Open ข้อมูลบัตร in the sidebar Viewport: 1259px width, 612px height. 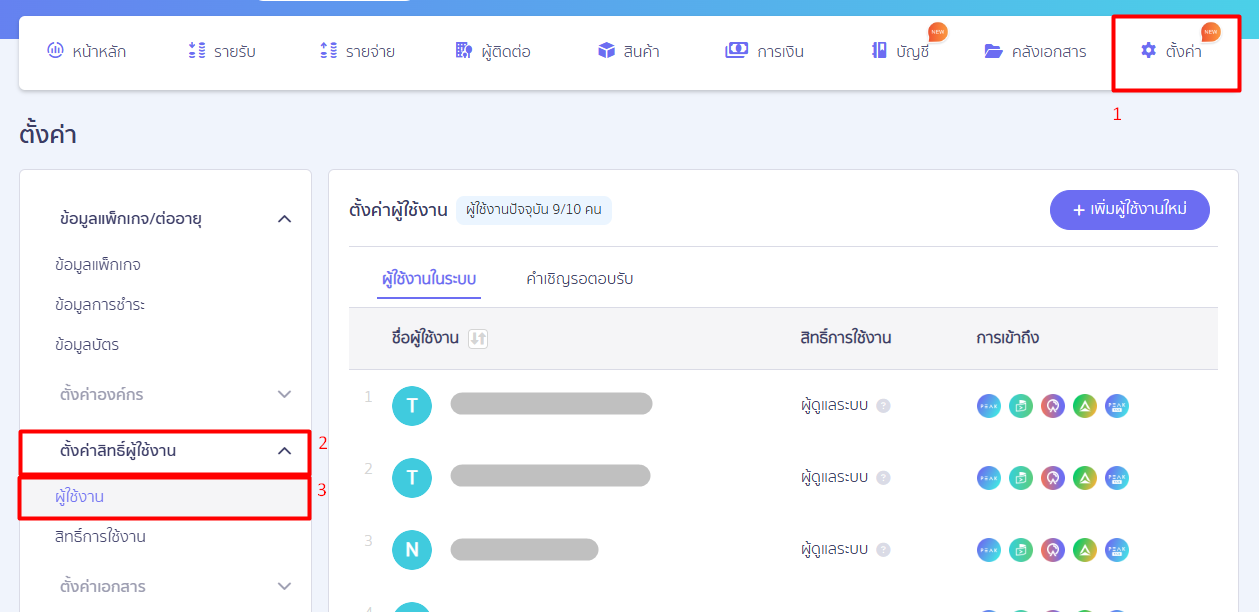pos(87,345)
